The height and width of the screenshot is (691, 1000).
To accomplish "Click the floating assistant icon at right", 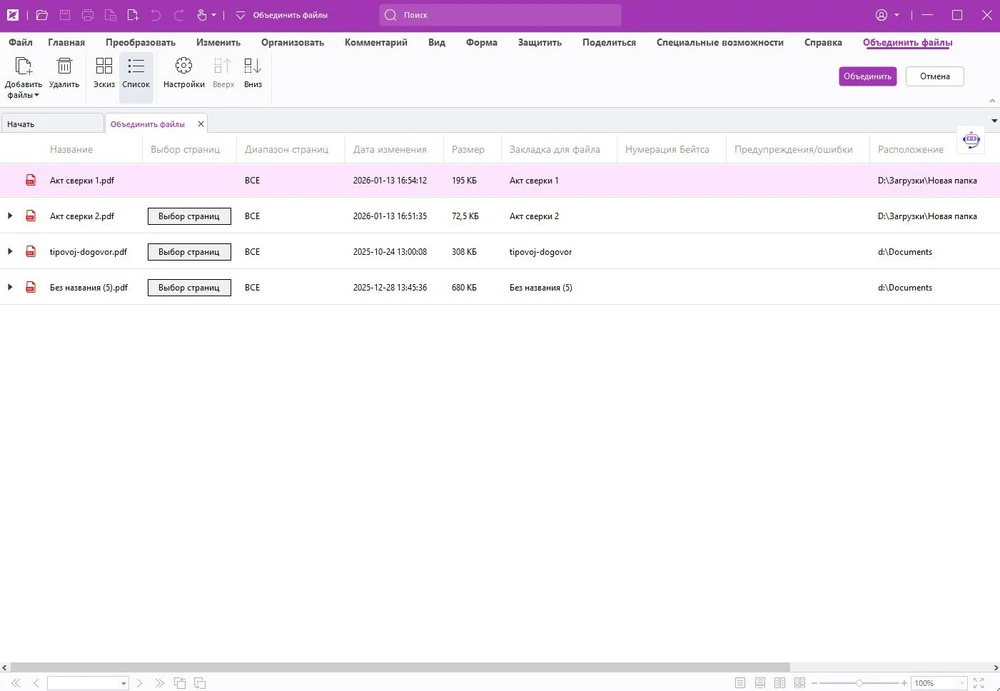I will pos(970,141).
